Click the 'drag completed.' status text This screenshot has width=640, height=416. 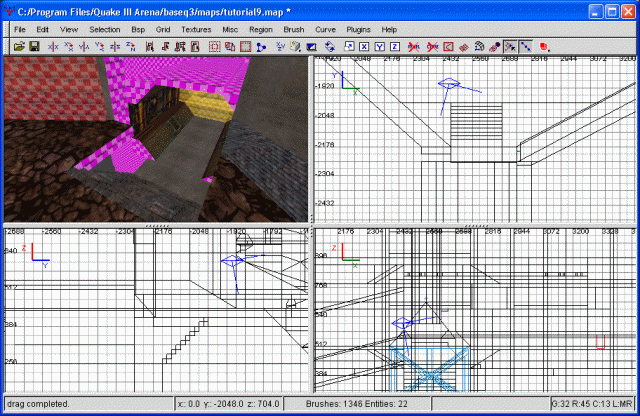[x=38, y=404]
